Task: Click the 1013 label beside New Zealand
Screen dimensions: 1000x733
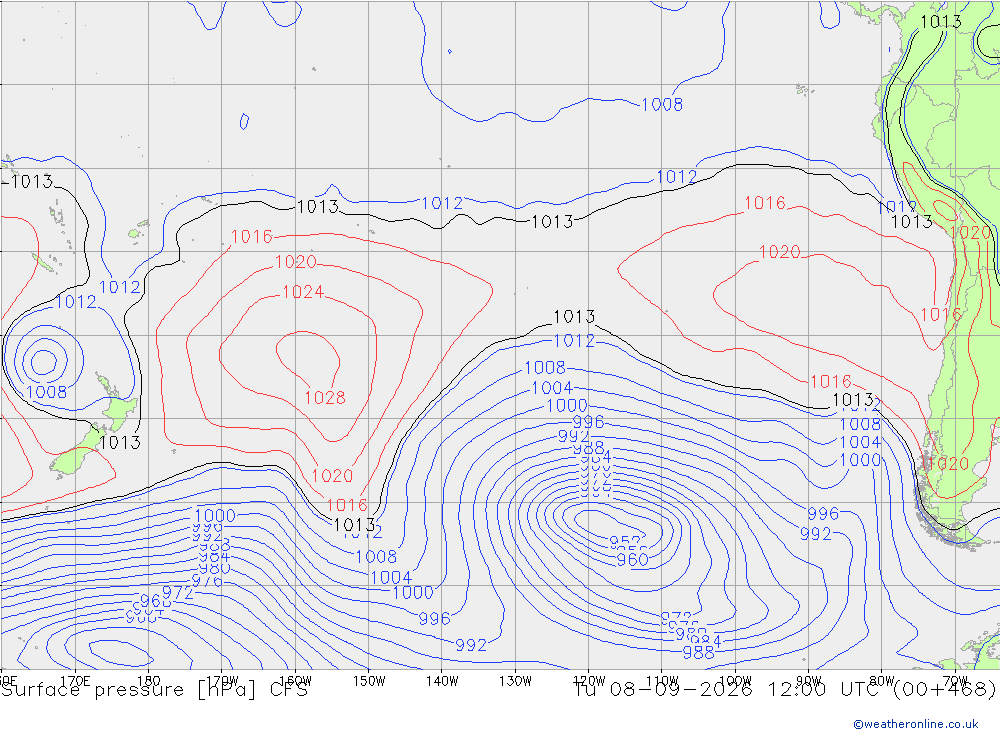Action: (x=120, y=442)
